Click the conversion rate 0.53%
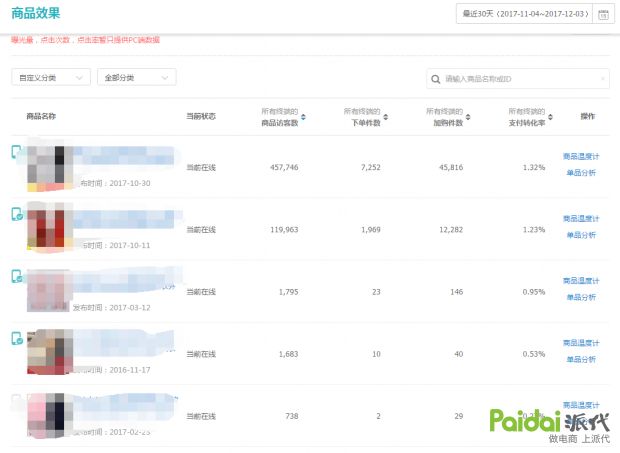Screen dimensions: 620x453 534,354
